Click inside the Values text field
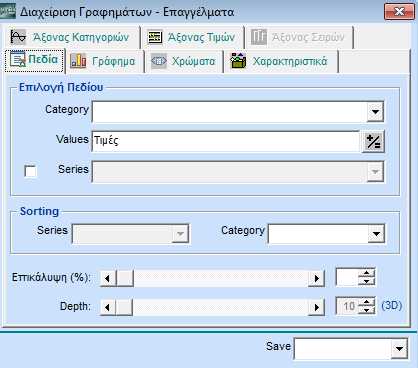Screen dimensions: 418x368 tap(226, 141)
